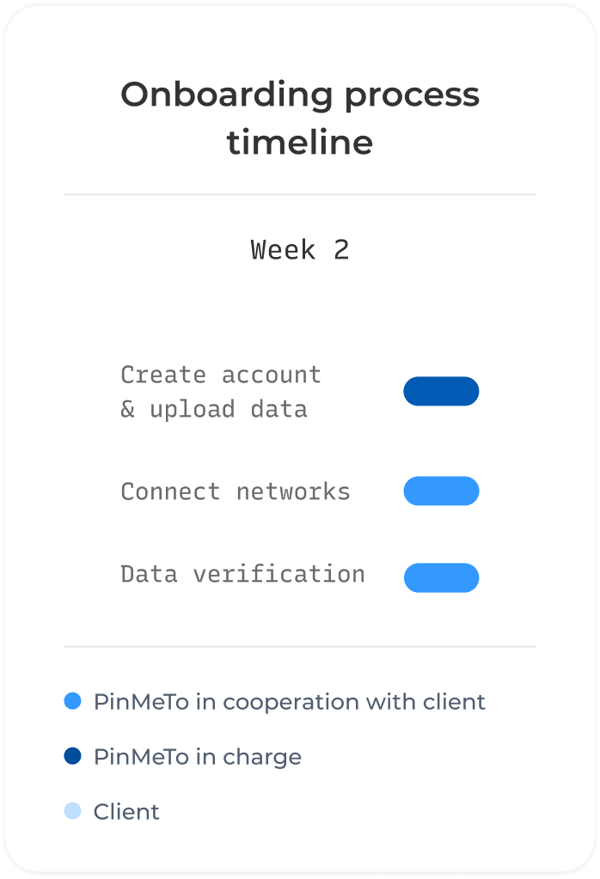Screen dimensions: 600x879
Task: Click 'PinMeTo in cooperation with client' legend text
Action: point(289,702)
